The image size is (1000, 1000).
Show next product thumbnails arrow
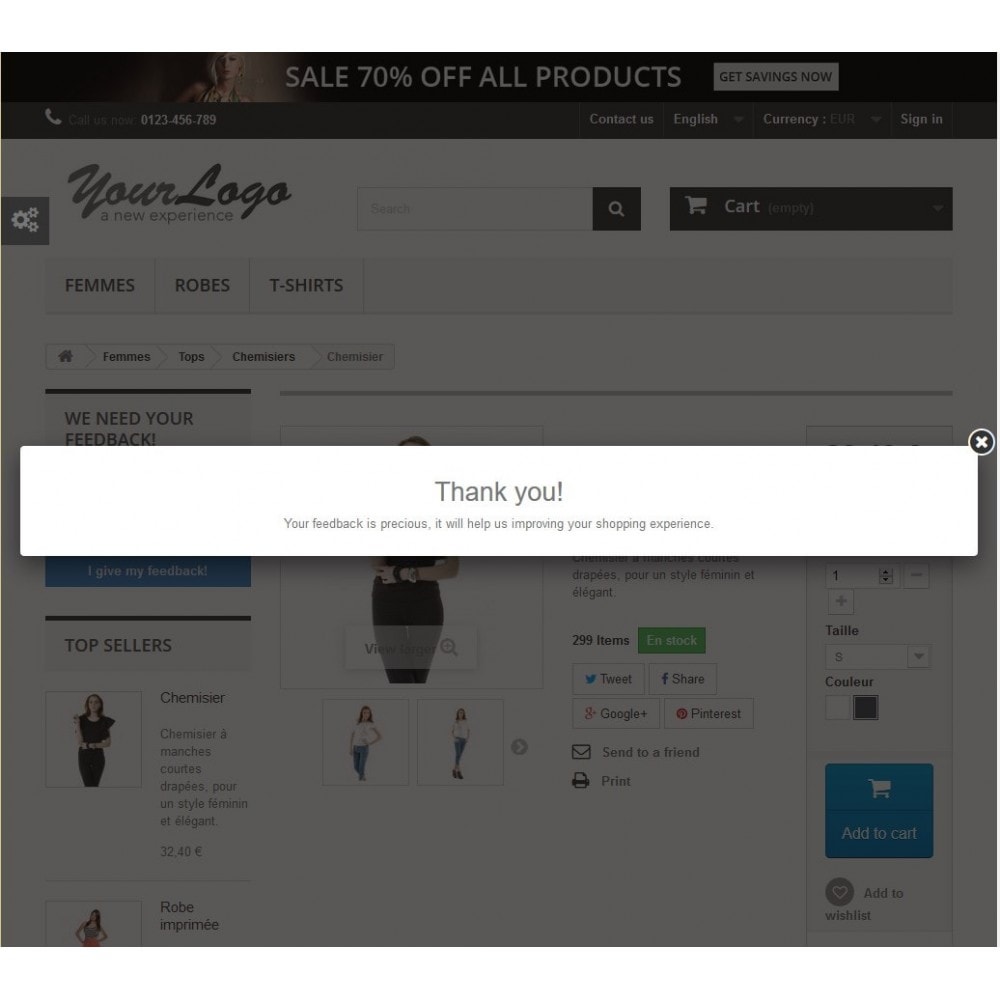pos(519,746)
